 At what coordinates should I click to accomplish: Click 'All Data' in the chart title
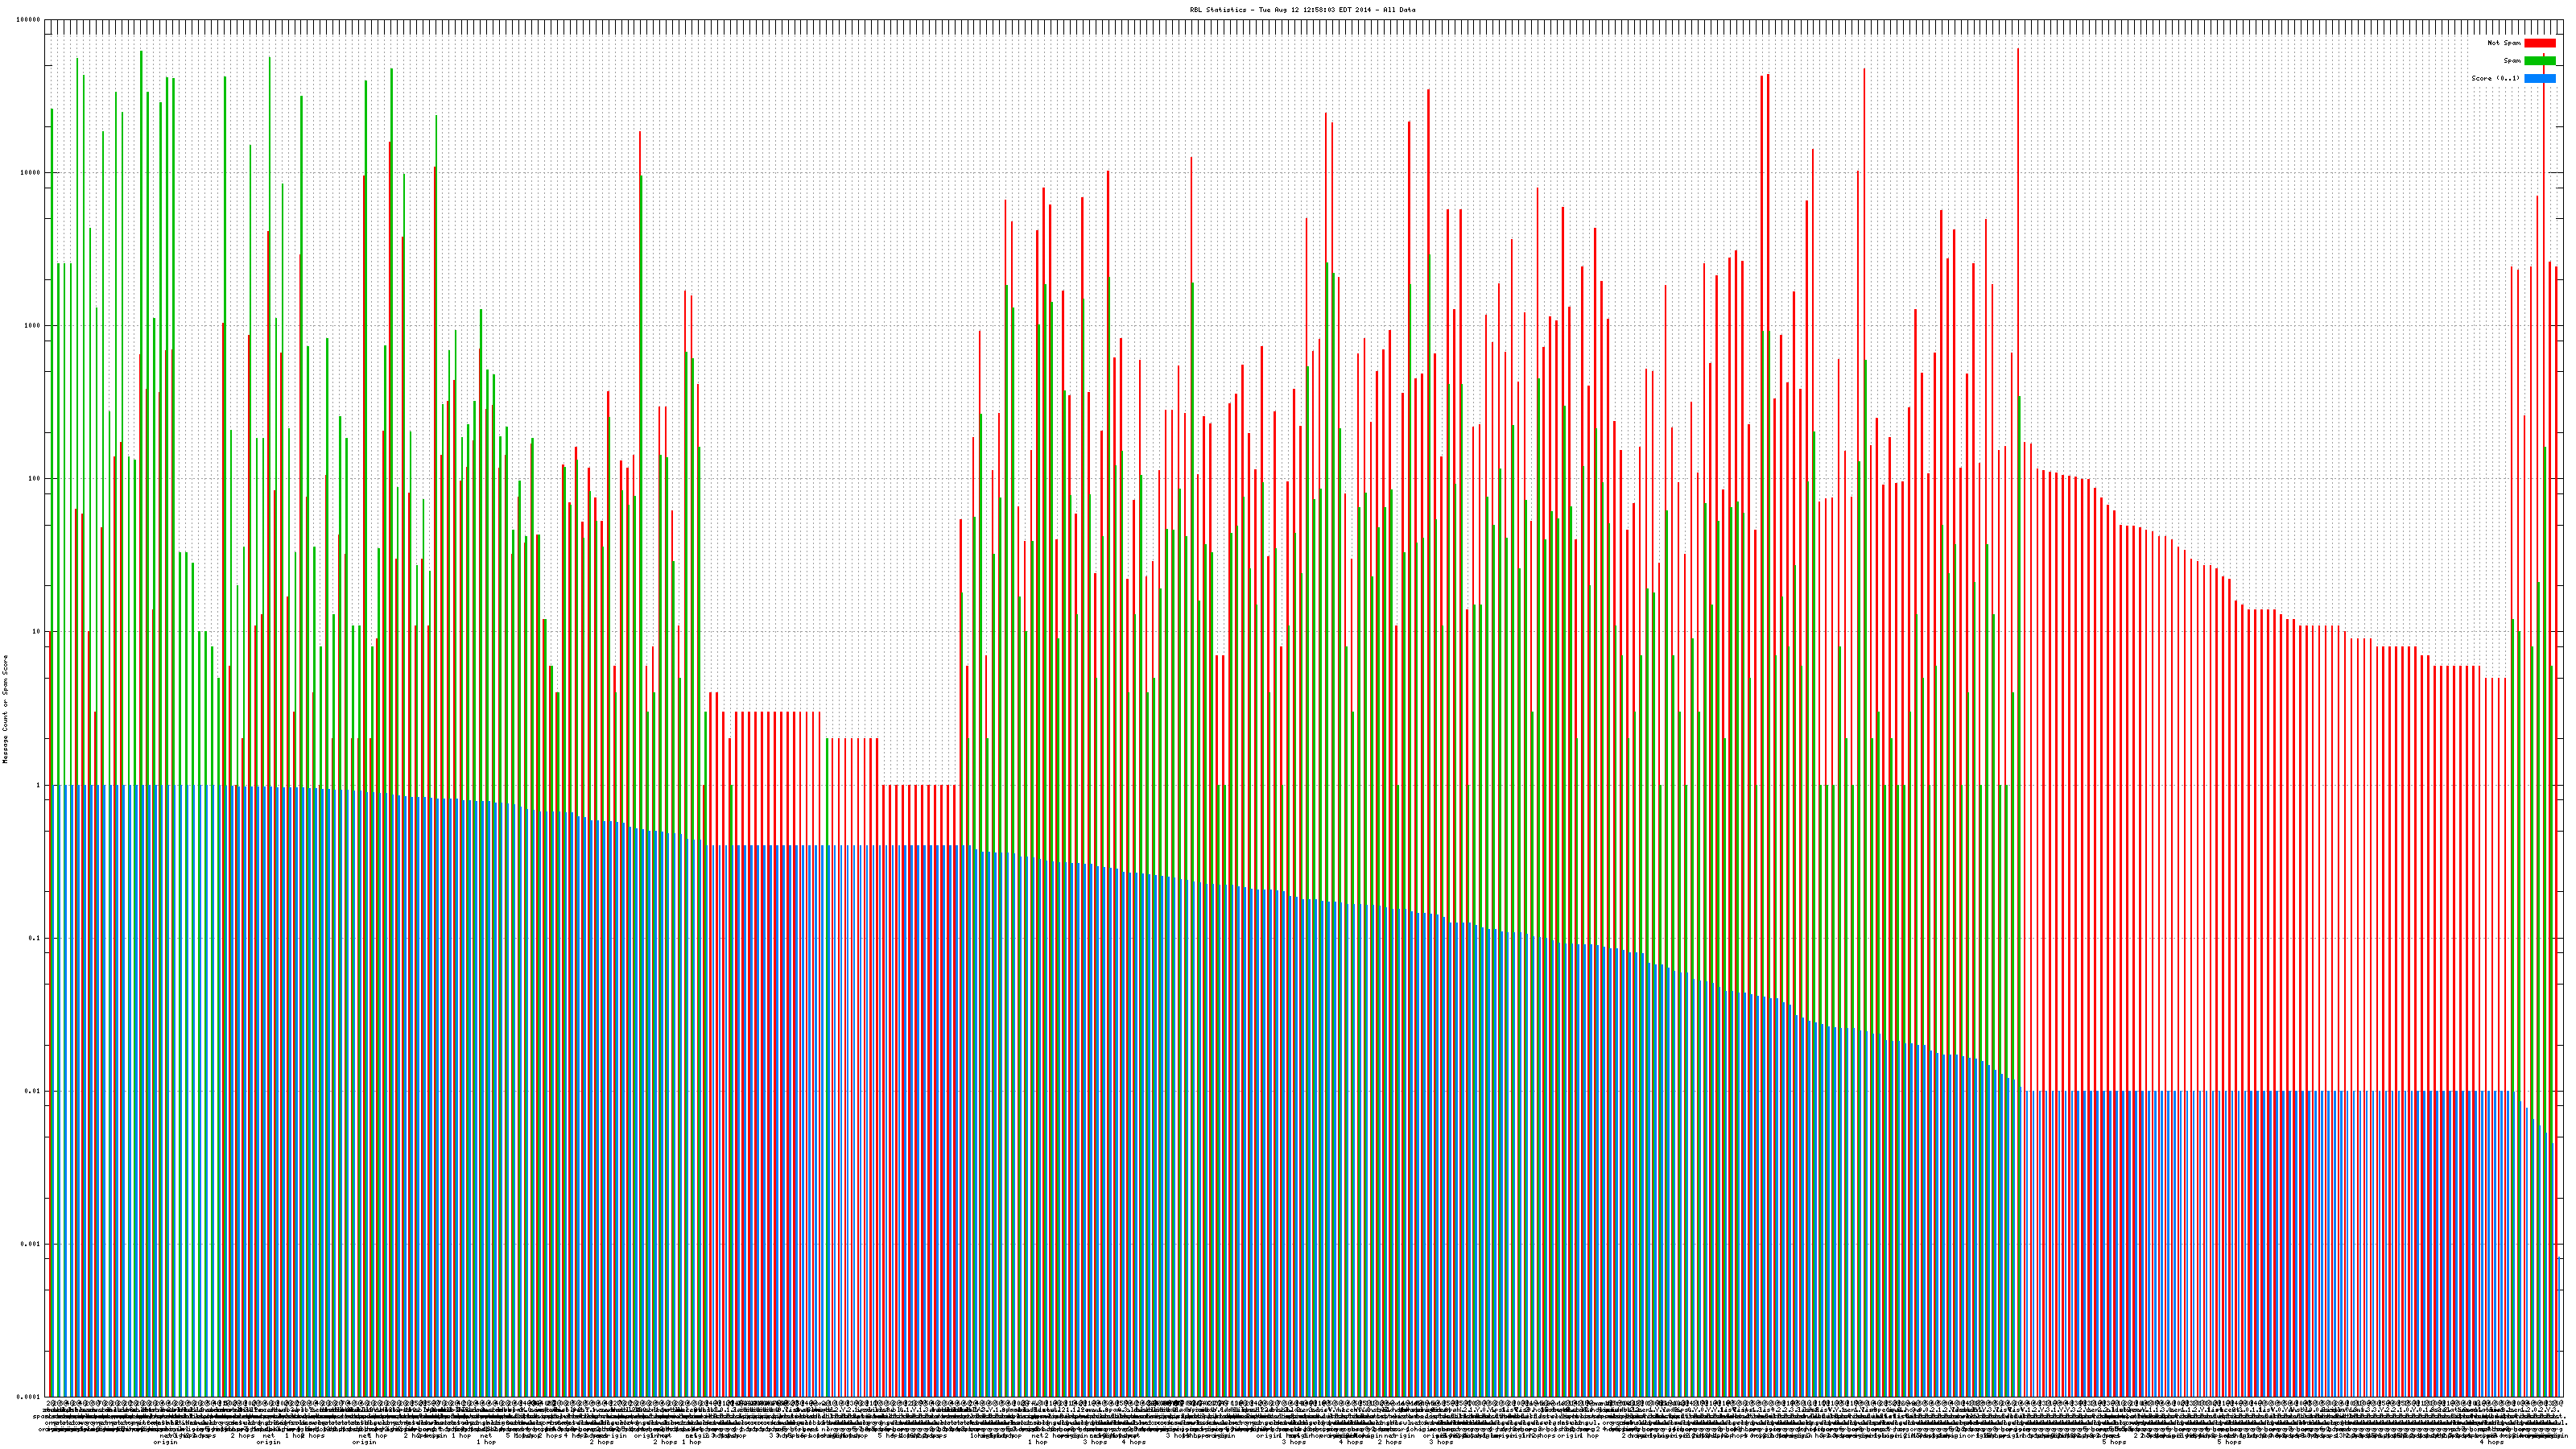[1399, 10]
